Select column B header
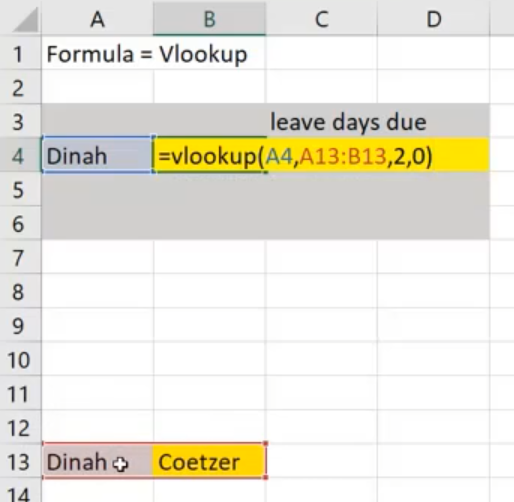514x502 pixels. pyautogui.click(x=209, y=18)
